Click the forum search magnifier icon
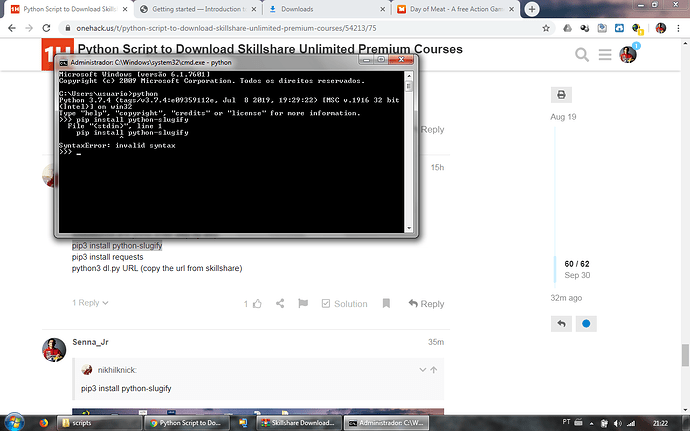 click(x=581, y=53)
